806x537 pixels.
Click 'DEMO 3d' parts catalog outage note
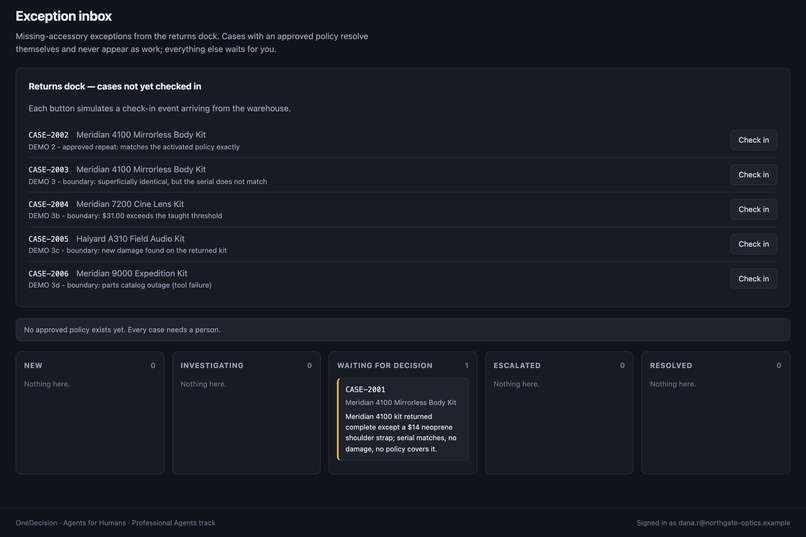tap(120, 285)
